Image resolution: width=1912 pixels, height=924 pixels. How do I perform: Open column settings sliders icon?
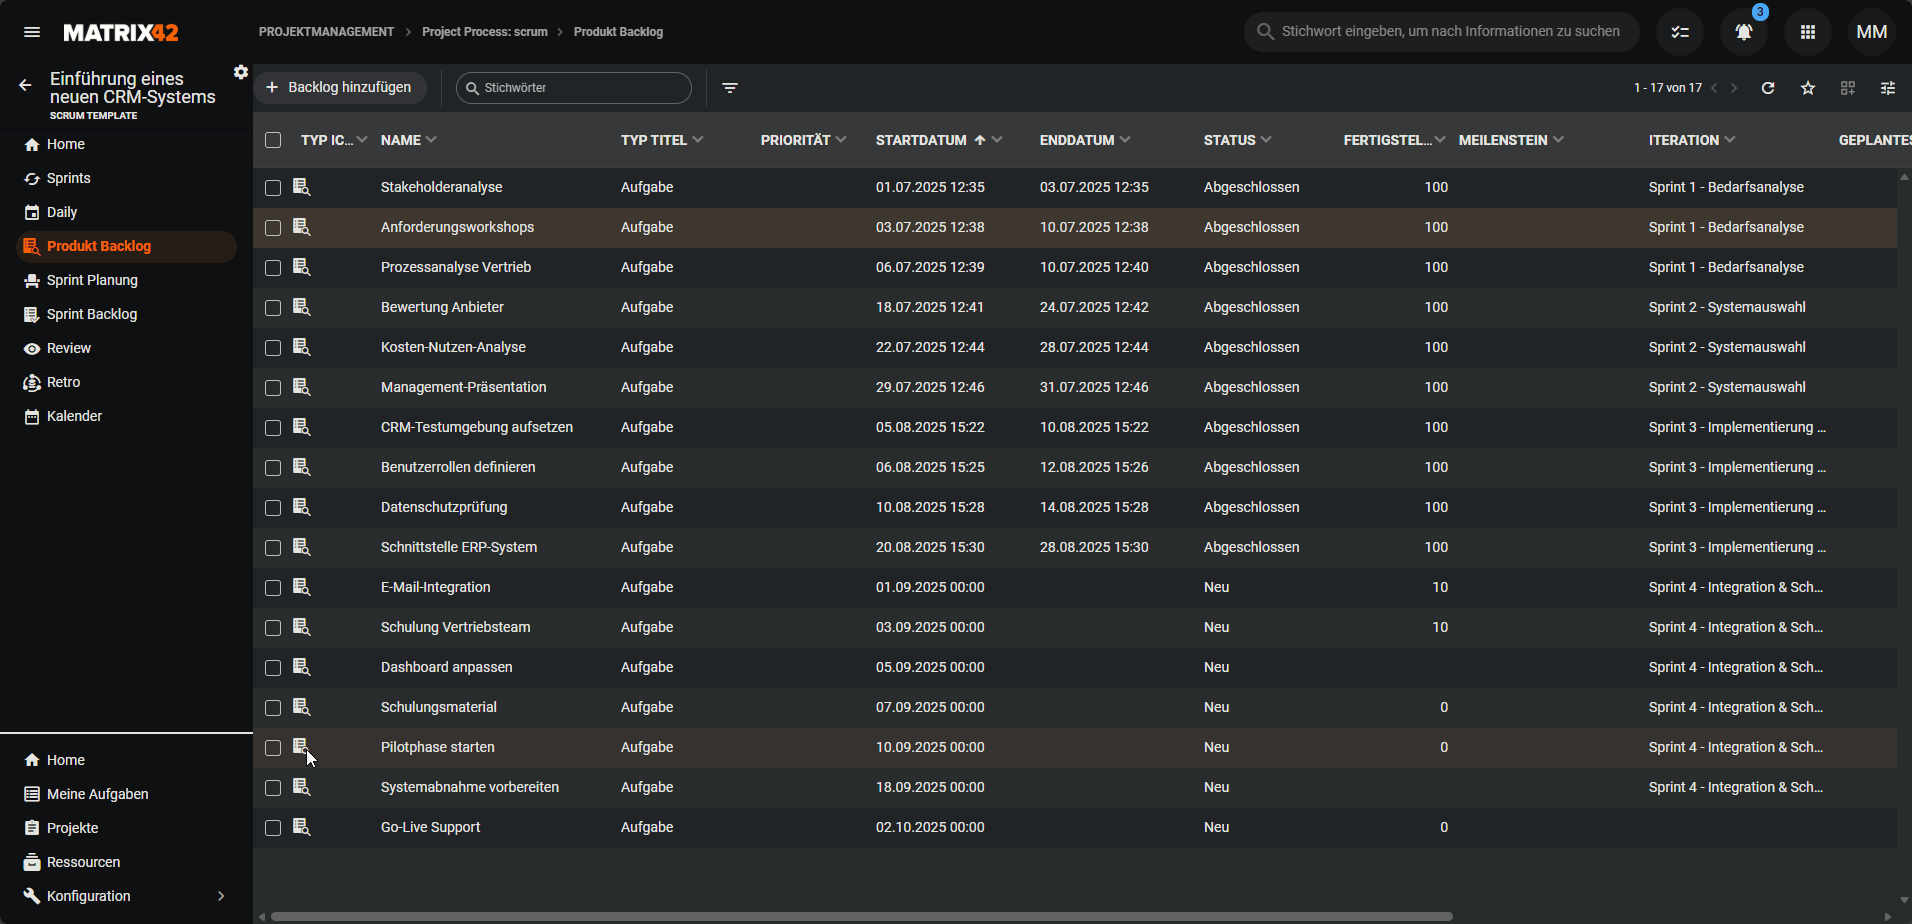point(1888,88)
